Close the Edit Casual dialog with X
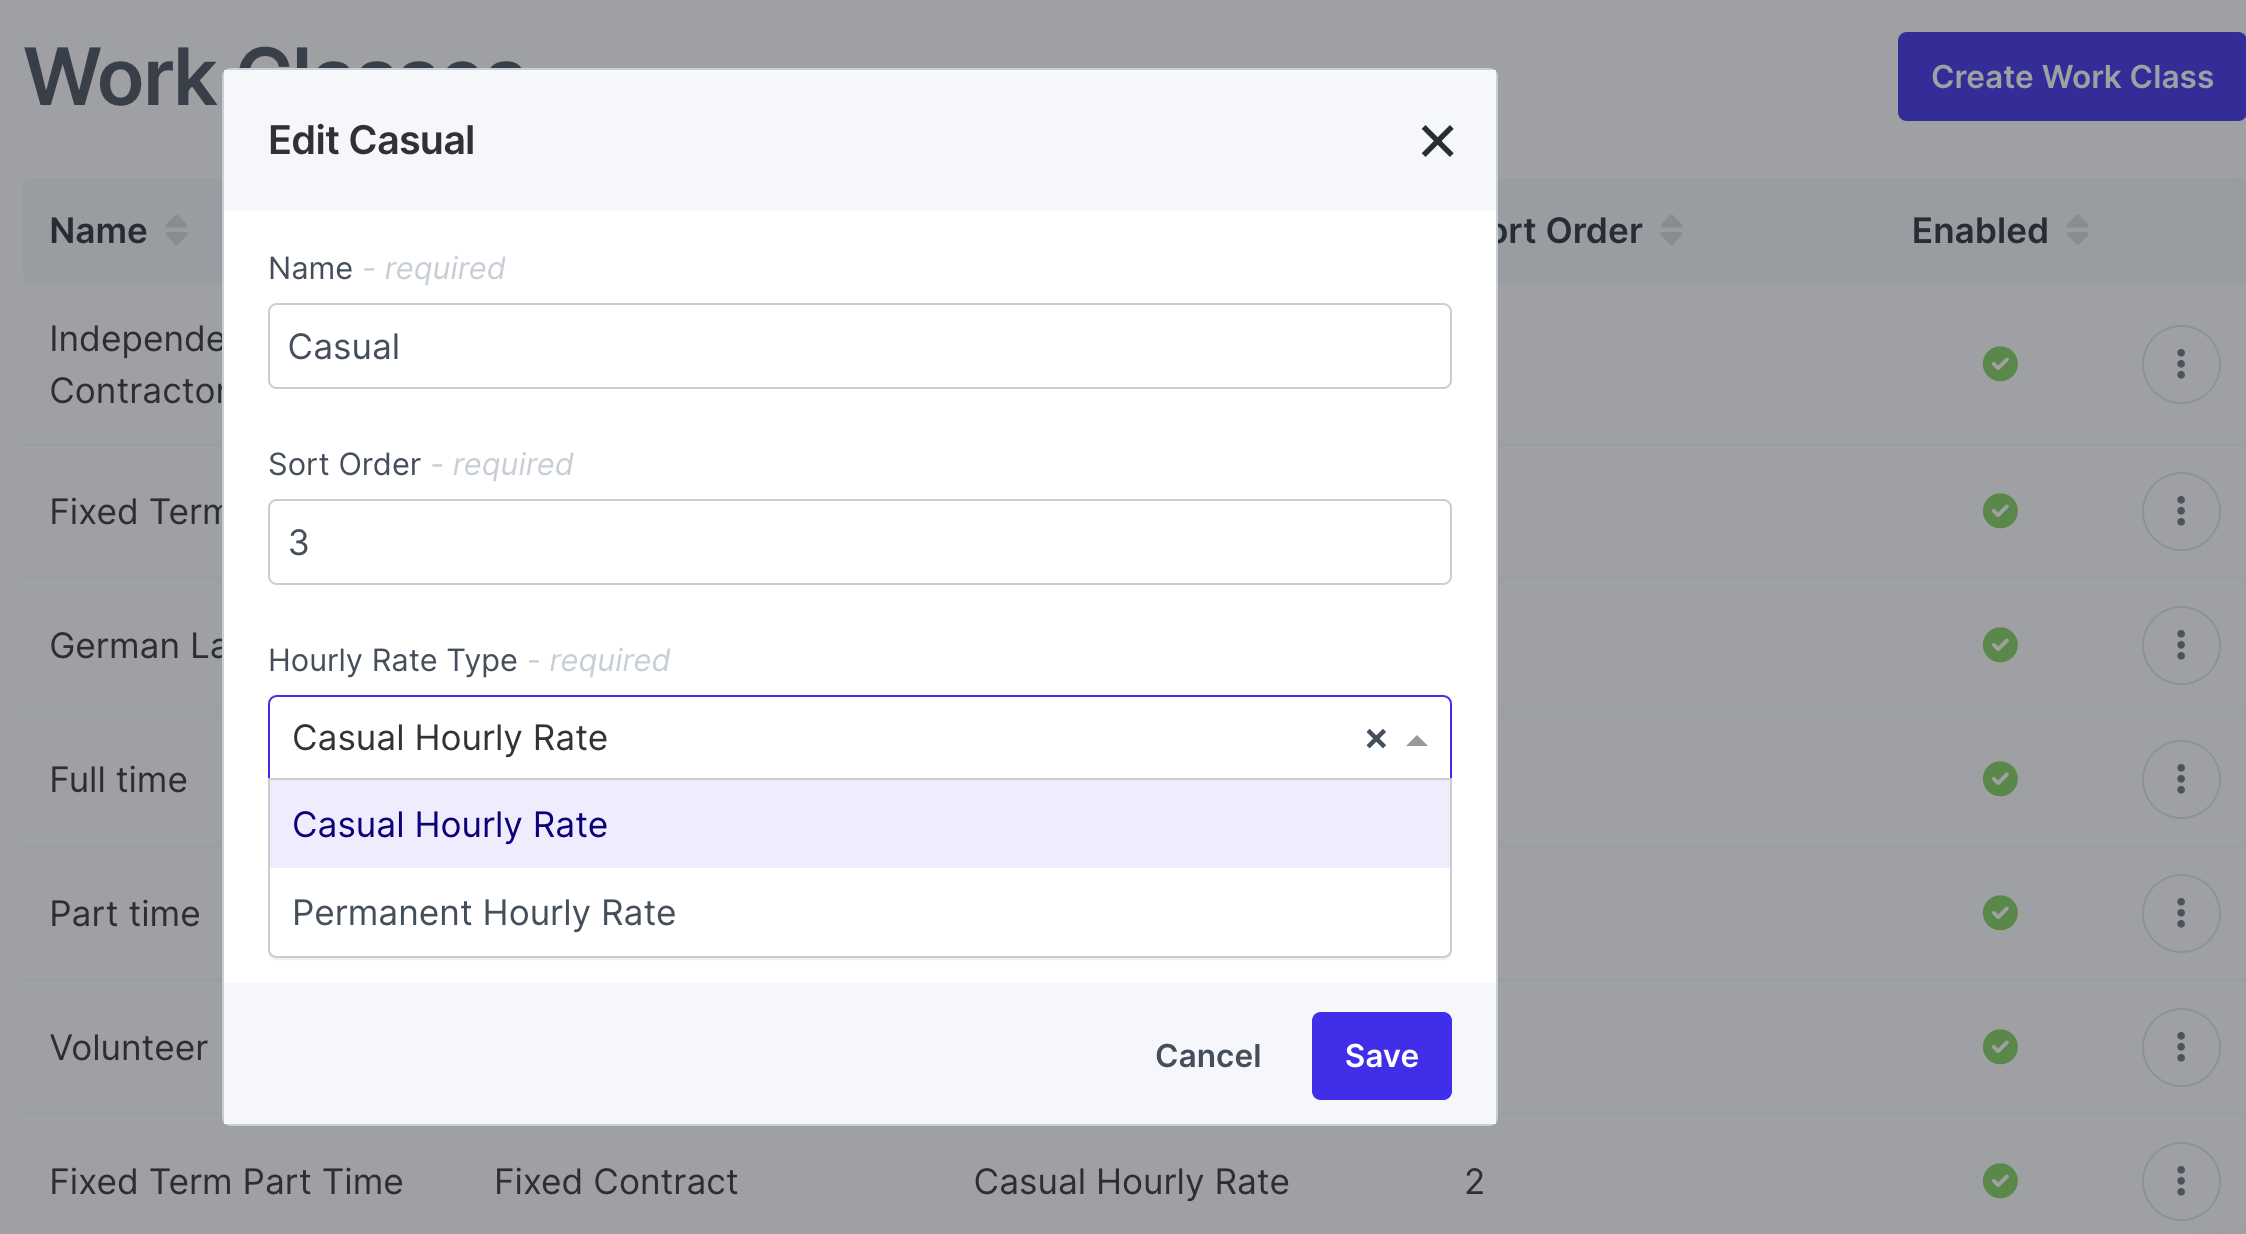Image resolution: width=2246 pixels, height=1234 pixels. 1437,141
